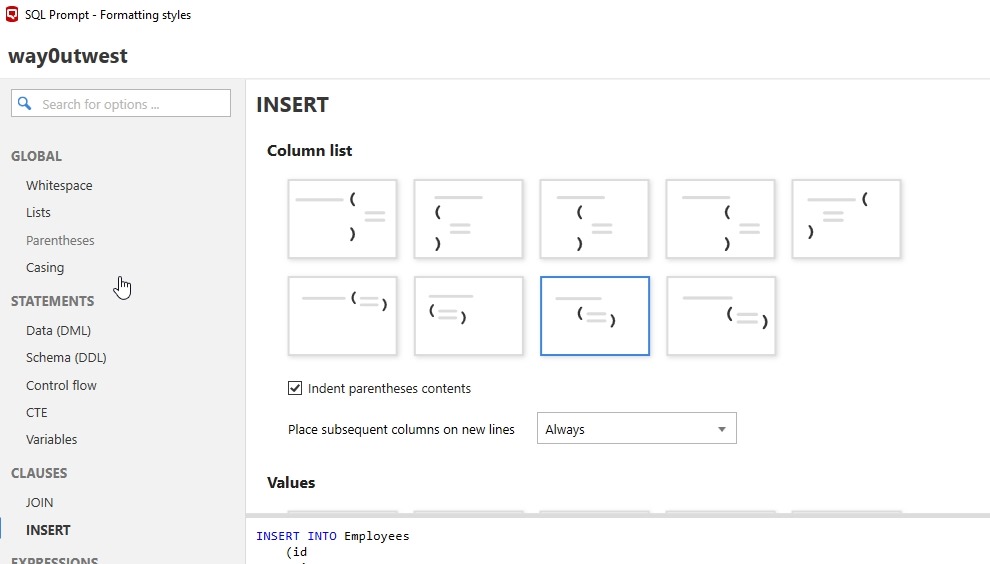
Task: Toggle Indent parentheses contents checkbox
Action: (x=295, y=388)
